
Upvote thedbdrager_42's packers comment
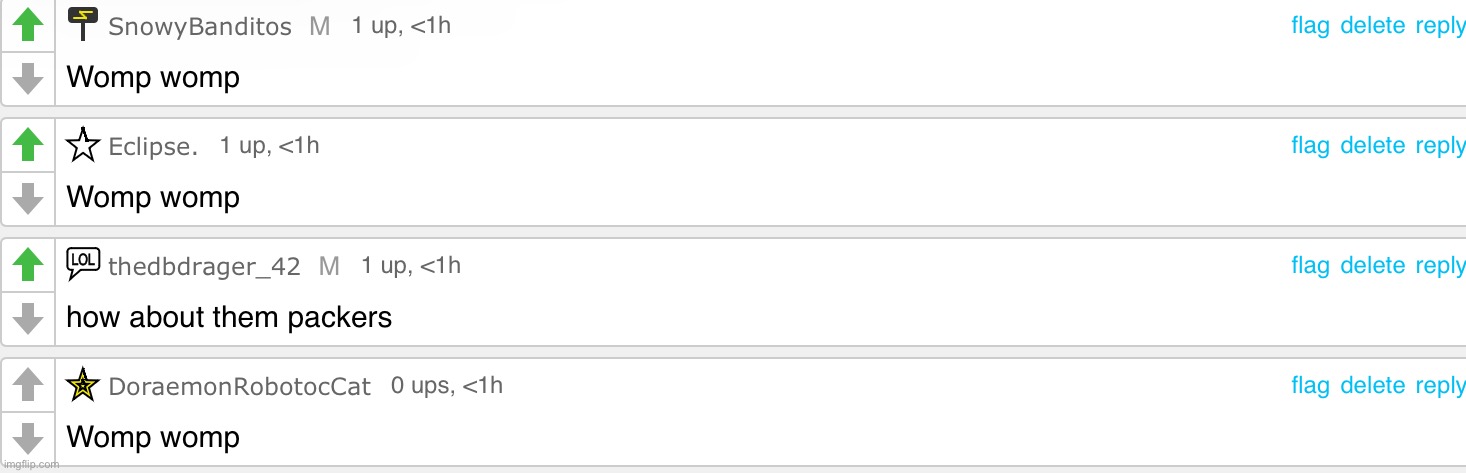click(x=28, y=266)
